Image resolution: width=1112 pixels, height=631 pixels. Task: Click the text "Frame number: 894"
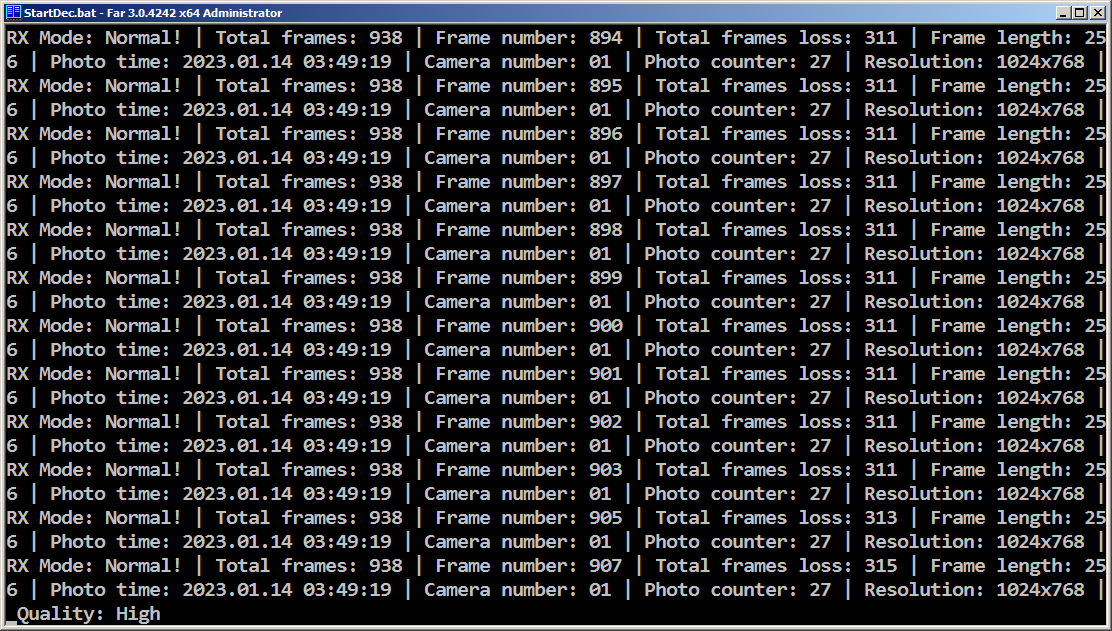pyautogui.click(x=528, y=38)
